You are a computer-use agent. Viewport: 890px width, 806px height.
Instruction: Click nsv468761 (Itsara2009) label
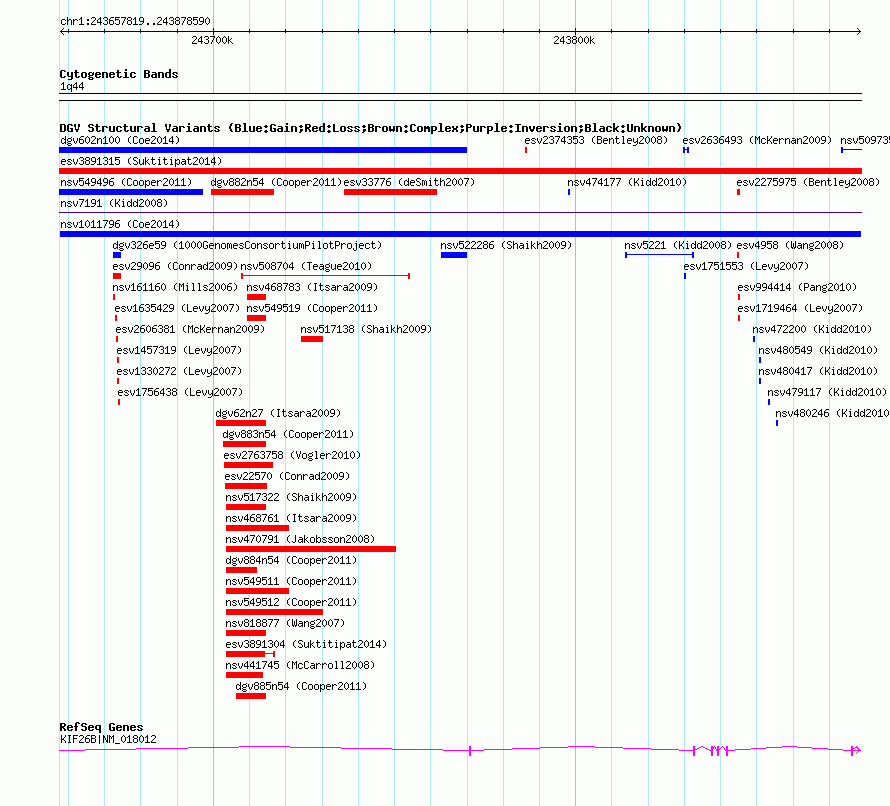(x=291, y=518)
